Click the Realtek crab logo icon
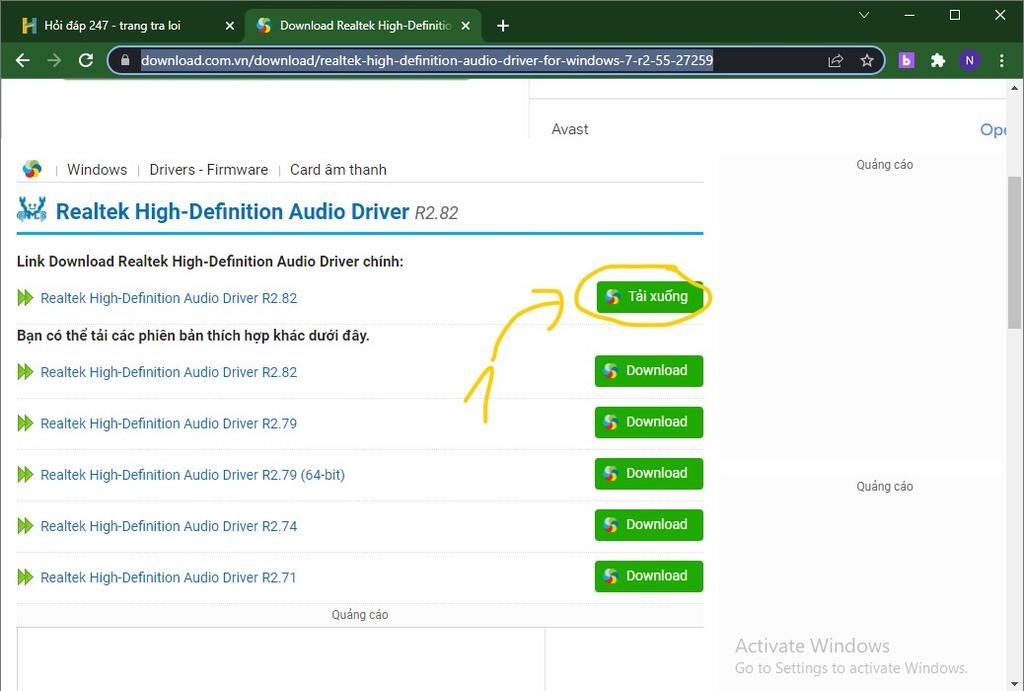This screenshot has width=1024, height=691. click(x=32, y=210)
